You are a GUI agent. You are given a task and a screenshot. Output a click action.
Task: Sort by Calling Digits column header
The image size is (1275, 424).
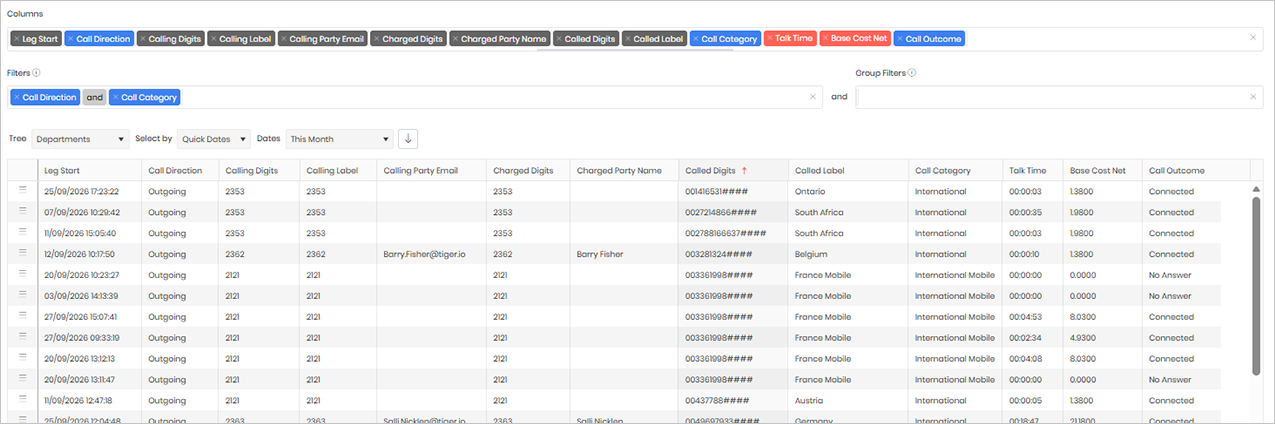tap(259, 170)
